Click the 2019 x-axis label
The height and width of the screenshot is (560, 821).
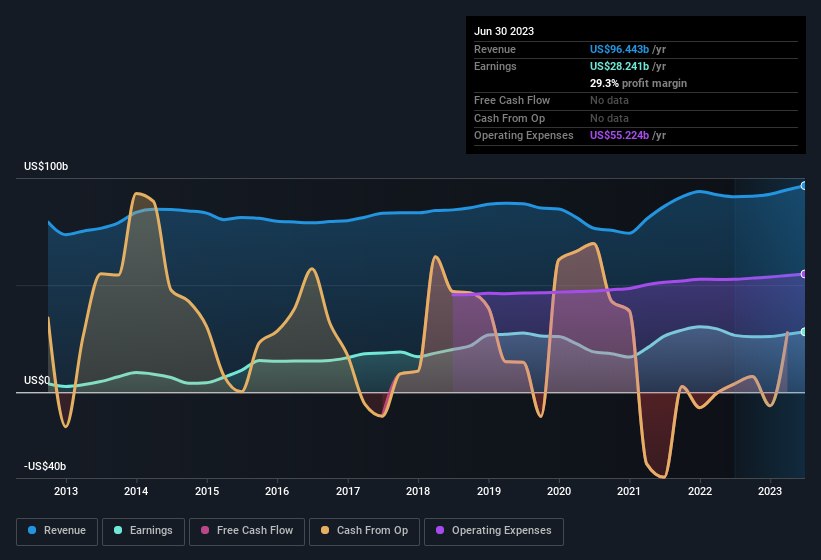489,491
